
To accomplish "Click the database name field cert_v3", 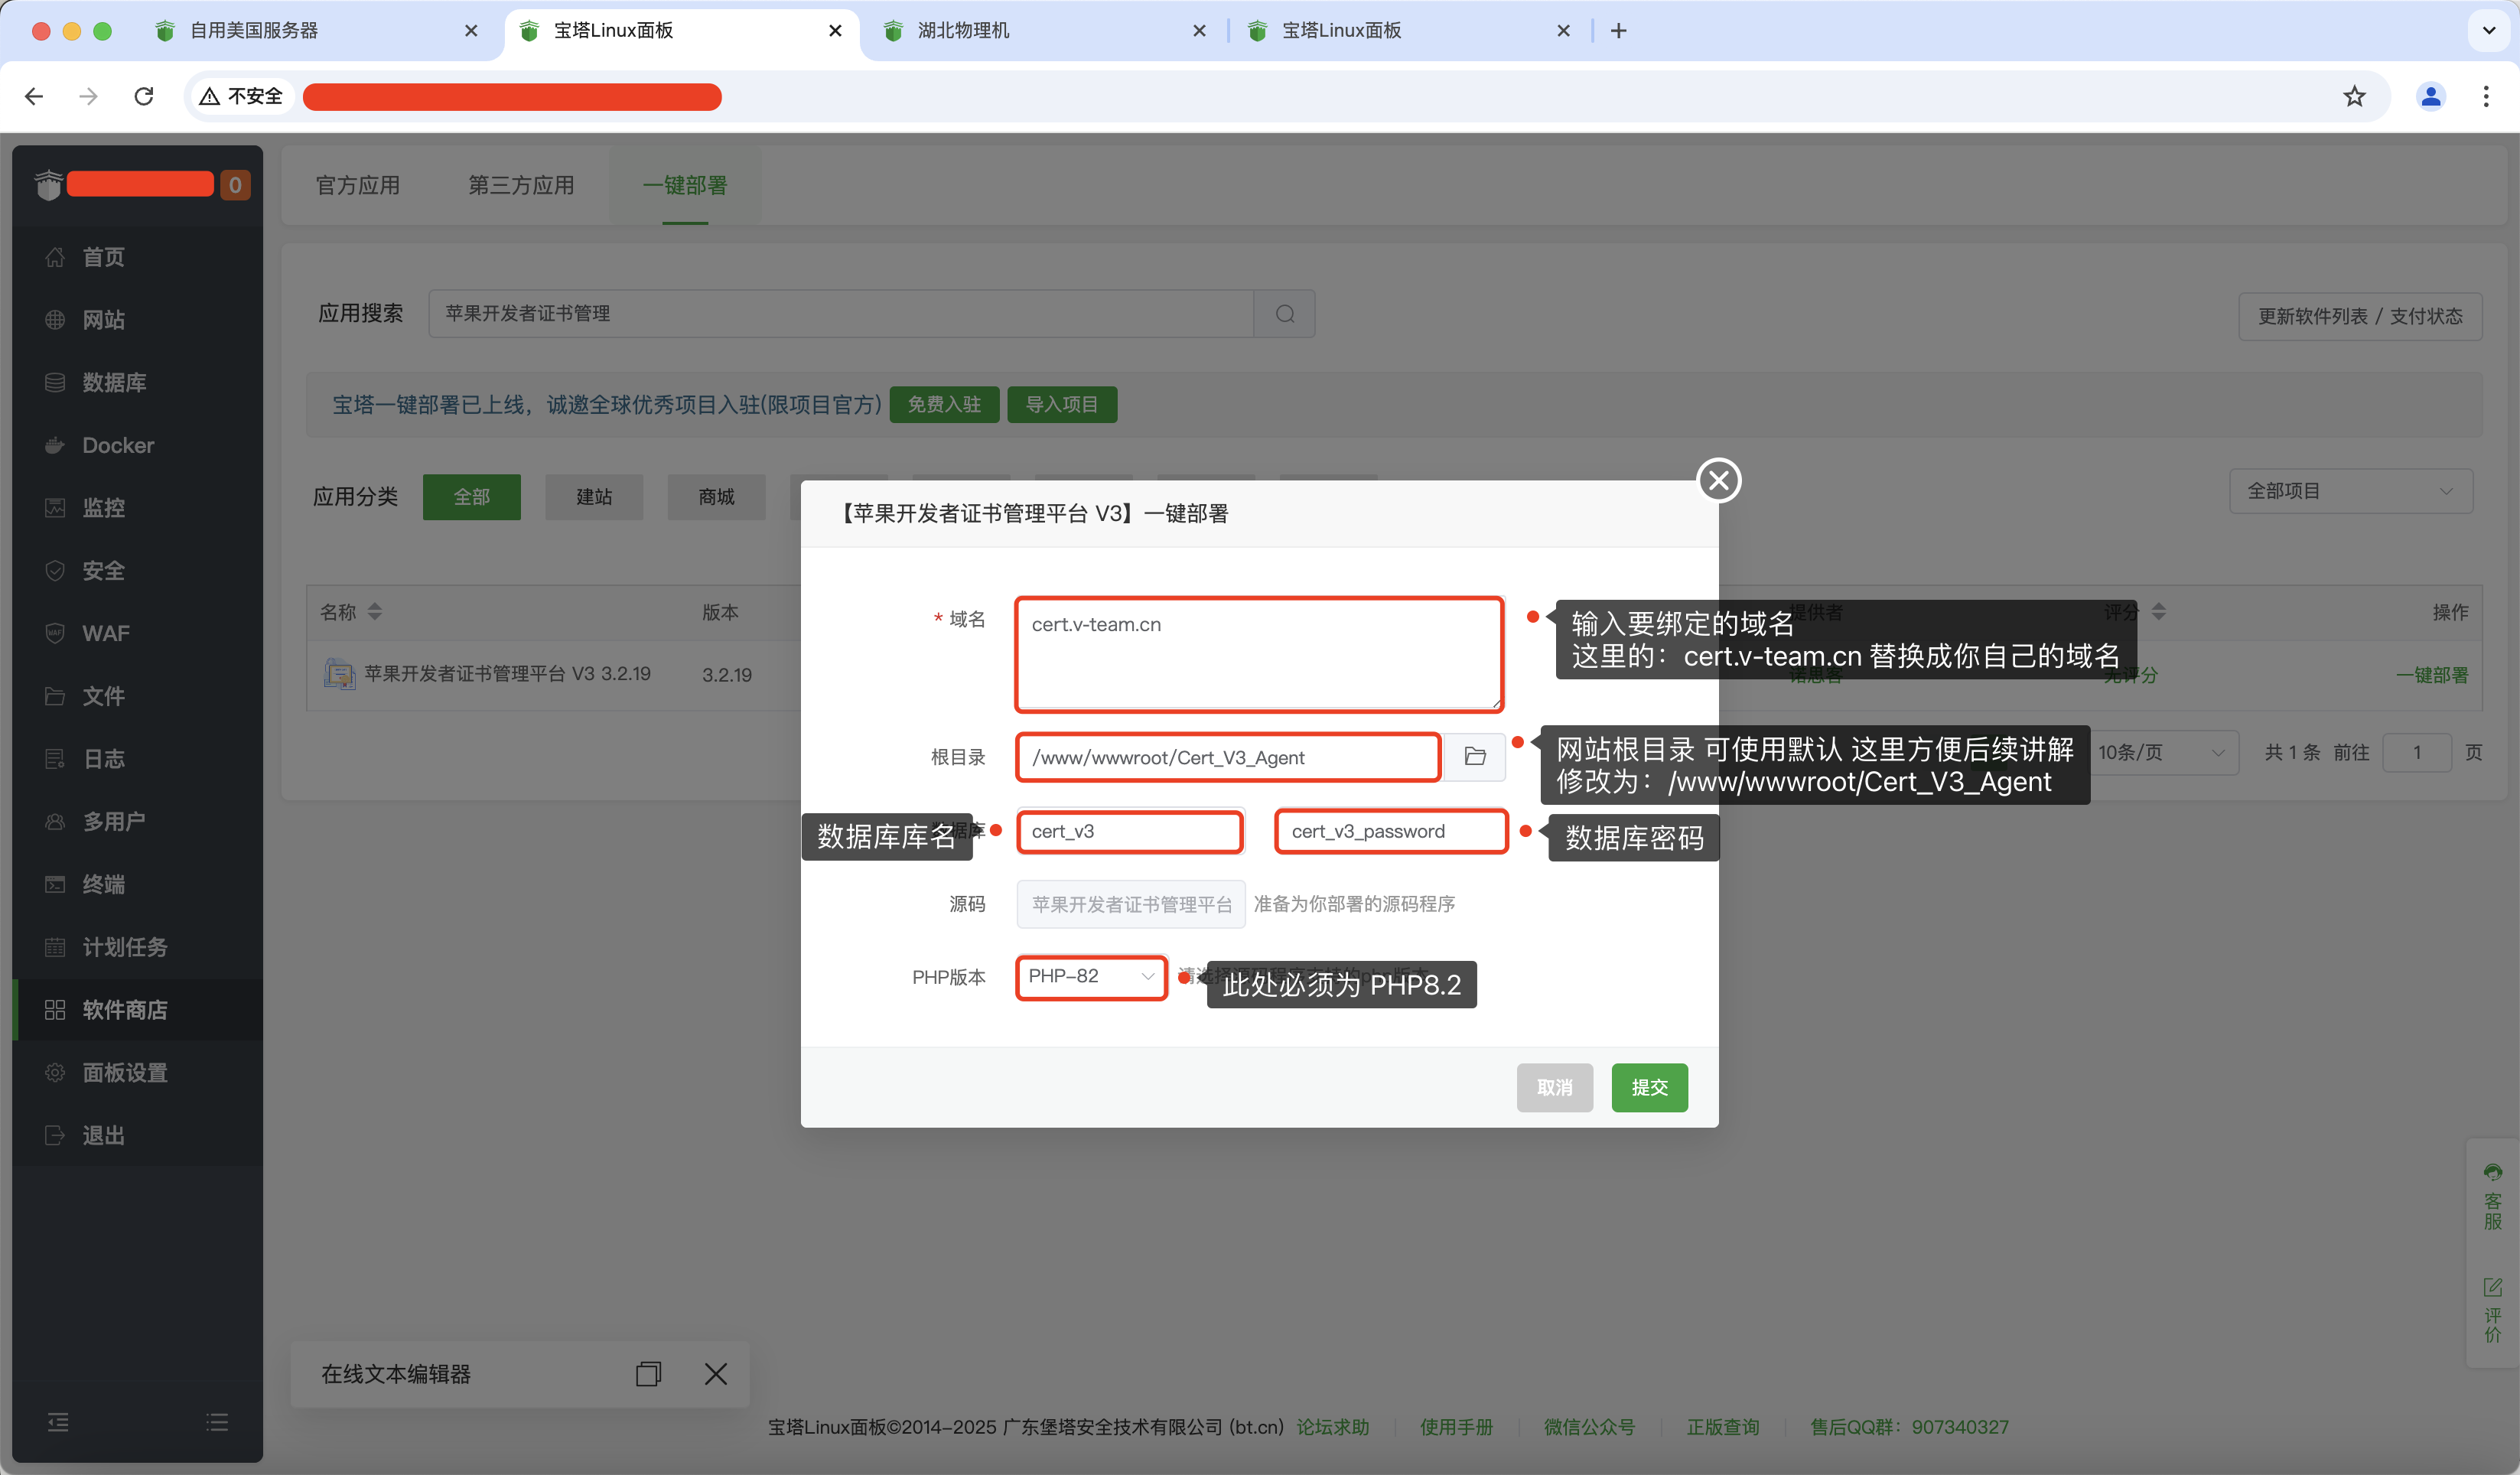I will (1130, 832).
